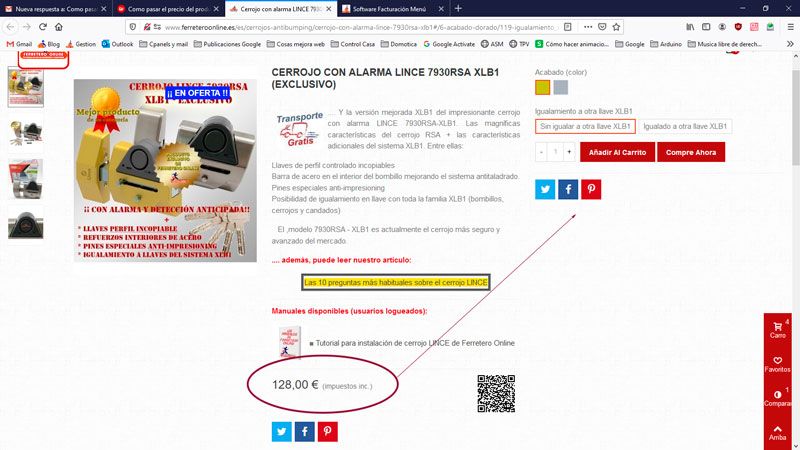Open 'Google Activate' bookmark
800x450 pixels.
coord(449,44)
